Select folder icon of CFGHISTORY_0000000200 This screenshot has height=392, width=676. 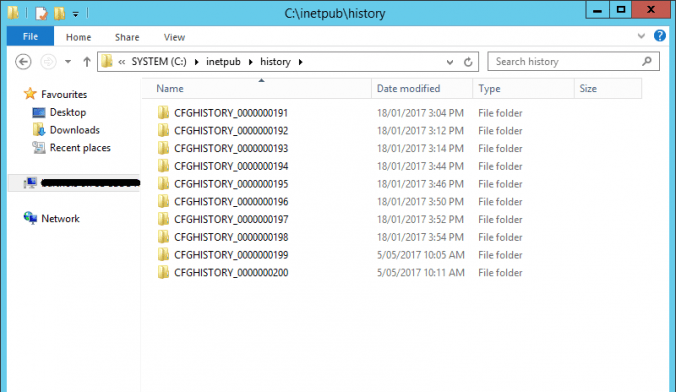[x=163, y=273]
